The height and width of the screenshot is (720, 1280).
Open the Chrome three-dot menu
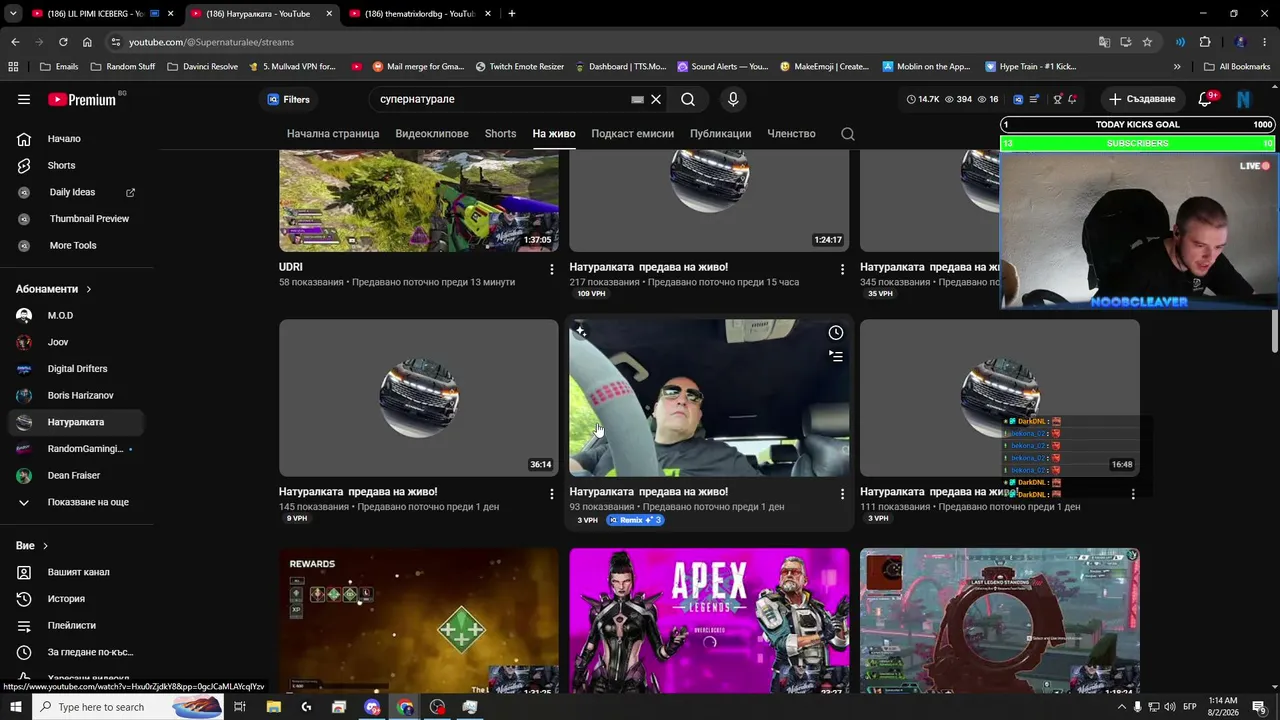[1265, 42]
